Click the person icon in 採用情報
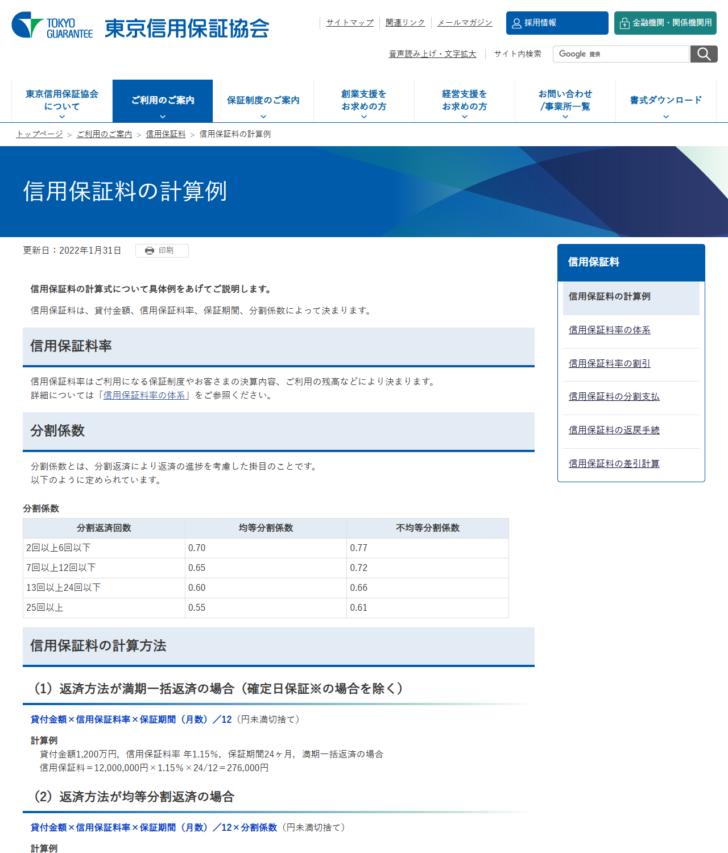The height and width of the screenshot is (853, 728). click(516, 23)
